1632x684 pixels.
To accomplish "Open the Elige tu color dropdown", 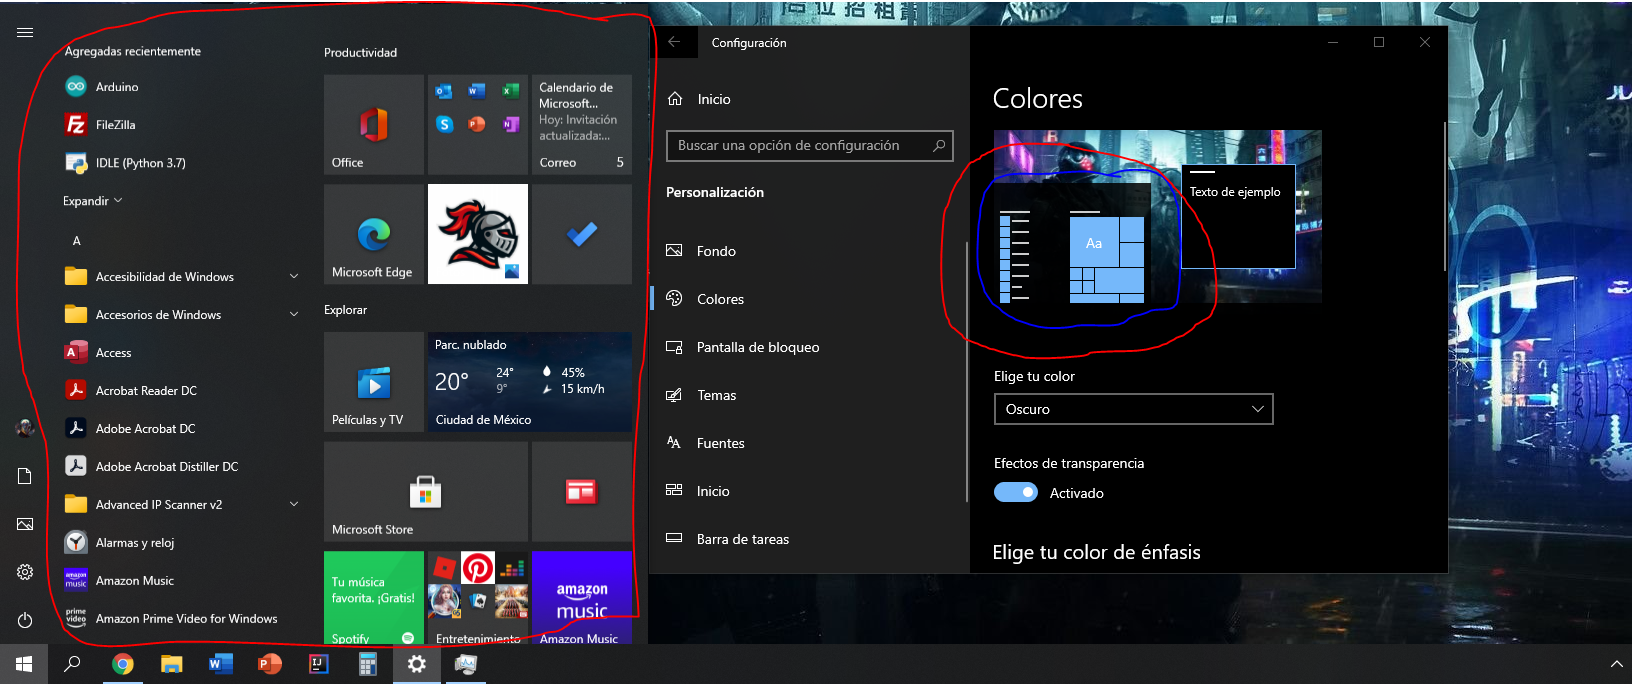I will click(x=1133, y=409).
